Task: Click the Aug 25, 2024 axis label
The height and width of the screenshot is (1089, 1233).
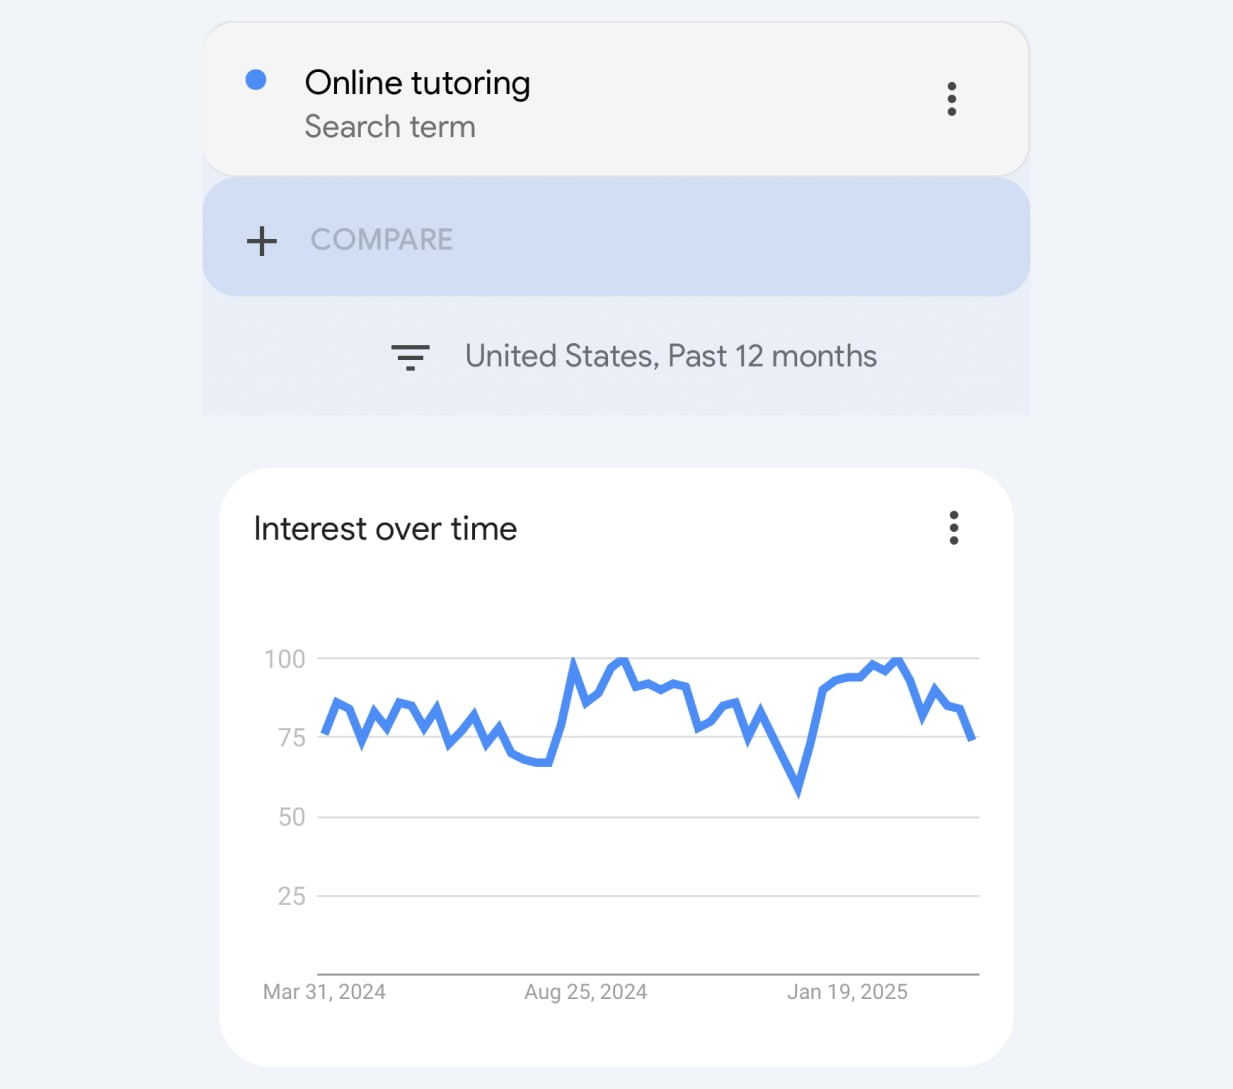Action: 584,991
